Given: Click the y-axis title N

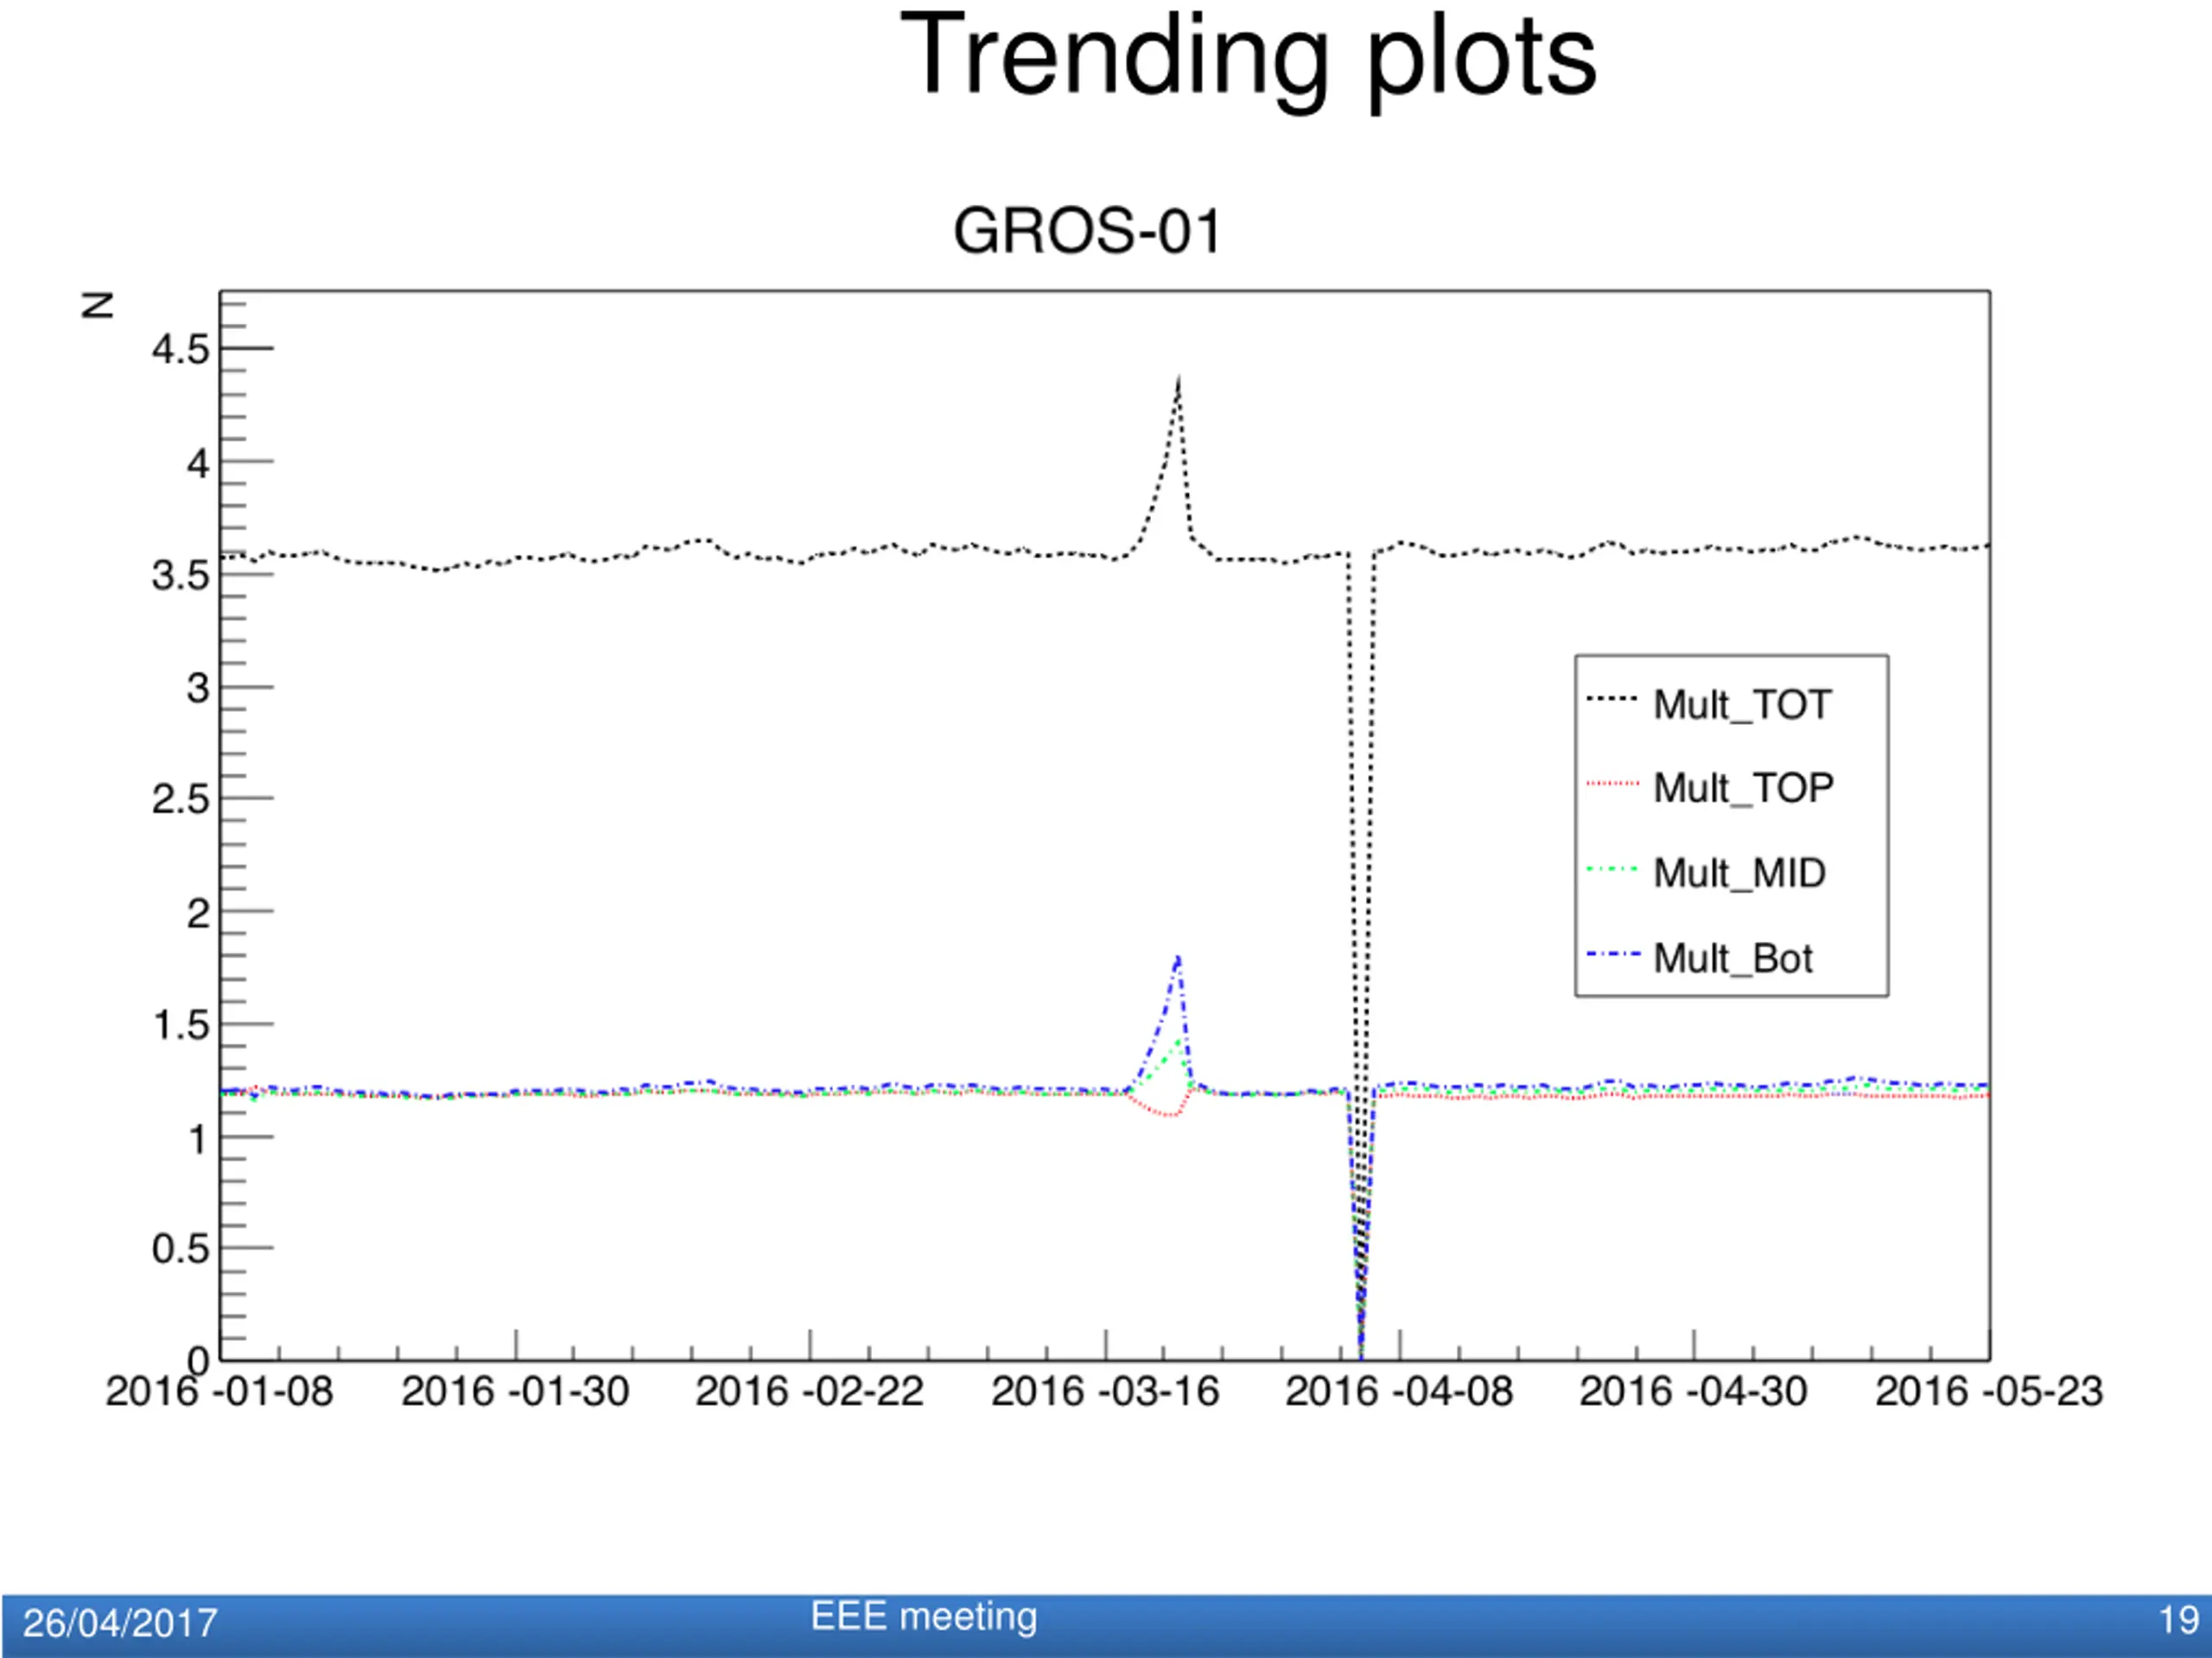Looking at the screenshot, I should 97,305.
